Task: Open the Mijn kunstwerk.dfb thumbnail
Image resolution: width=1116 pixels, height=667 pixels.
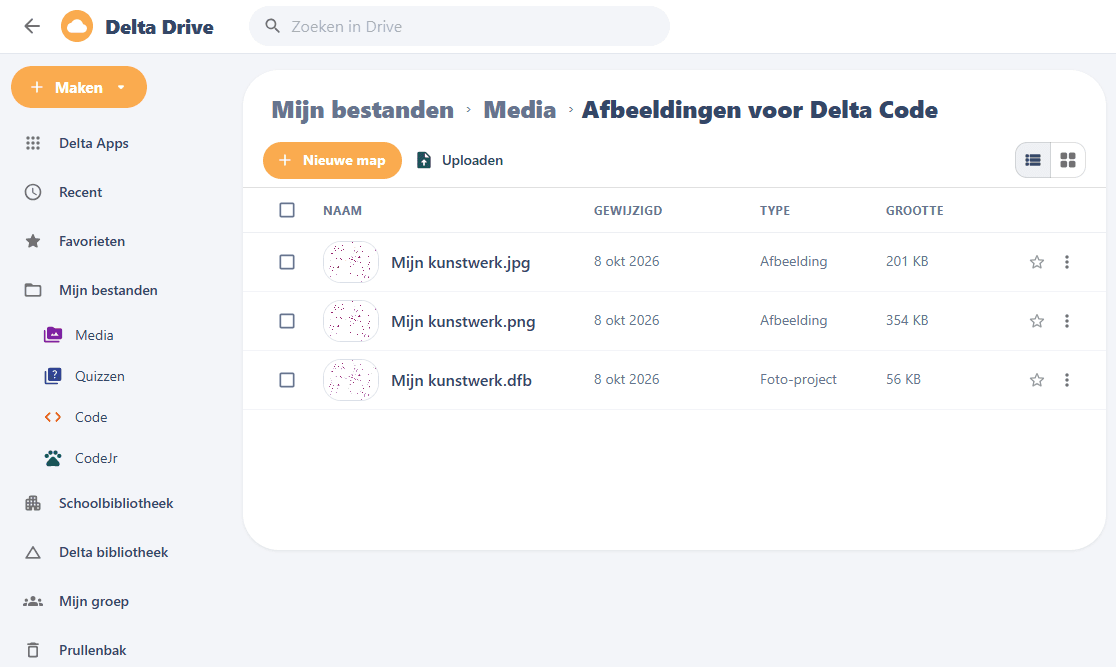Action: (351, 380)
